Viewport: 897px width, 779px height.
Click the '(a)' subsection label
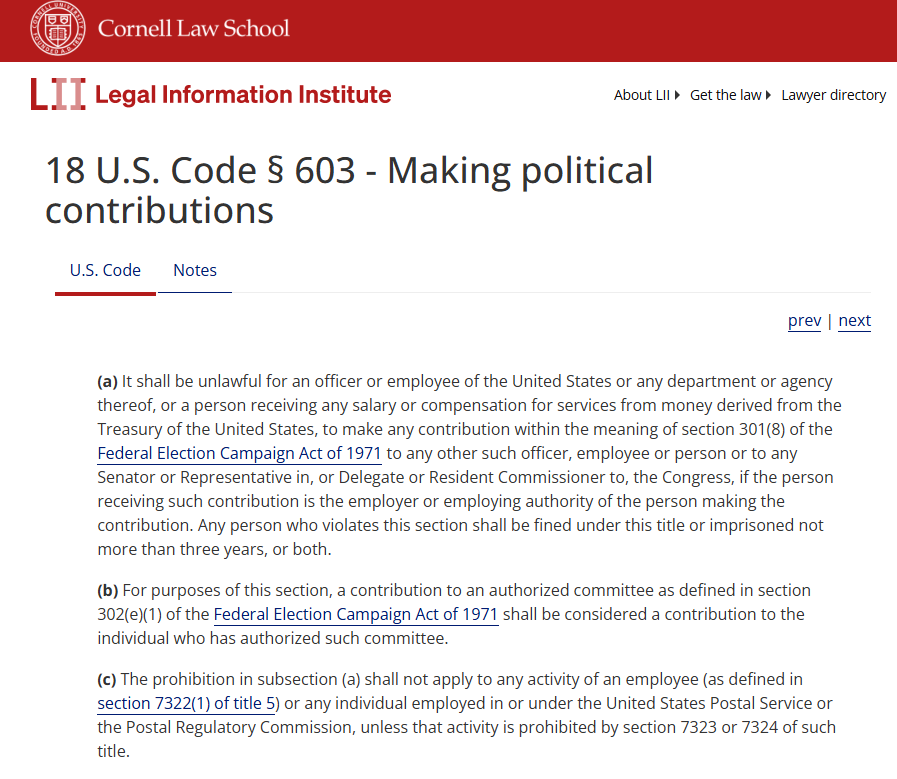coord(107,381)
